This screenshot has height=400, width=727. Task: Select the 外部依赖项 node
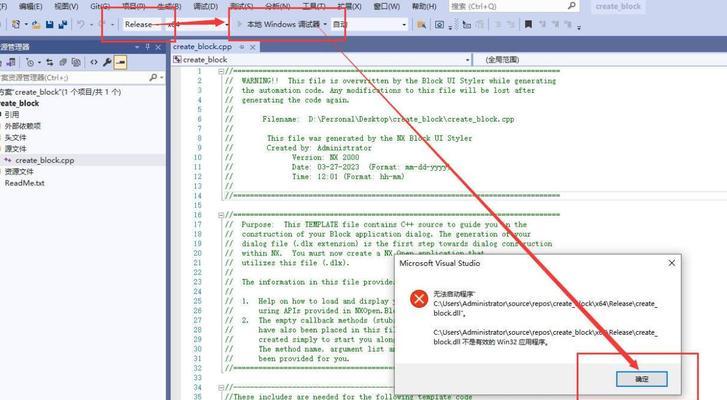[23, 126]
